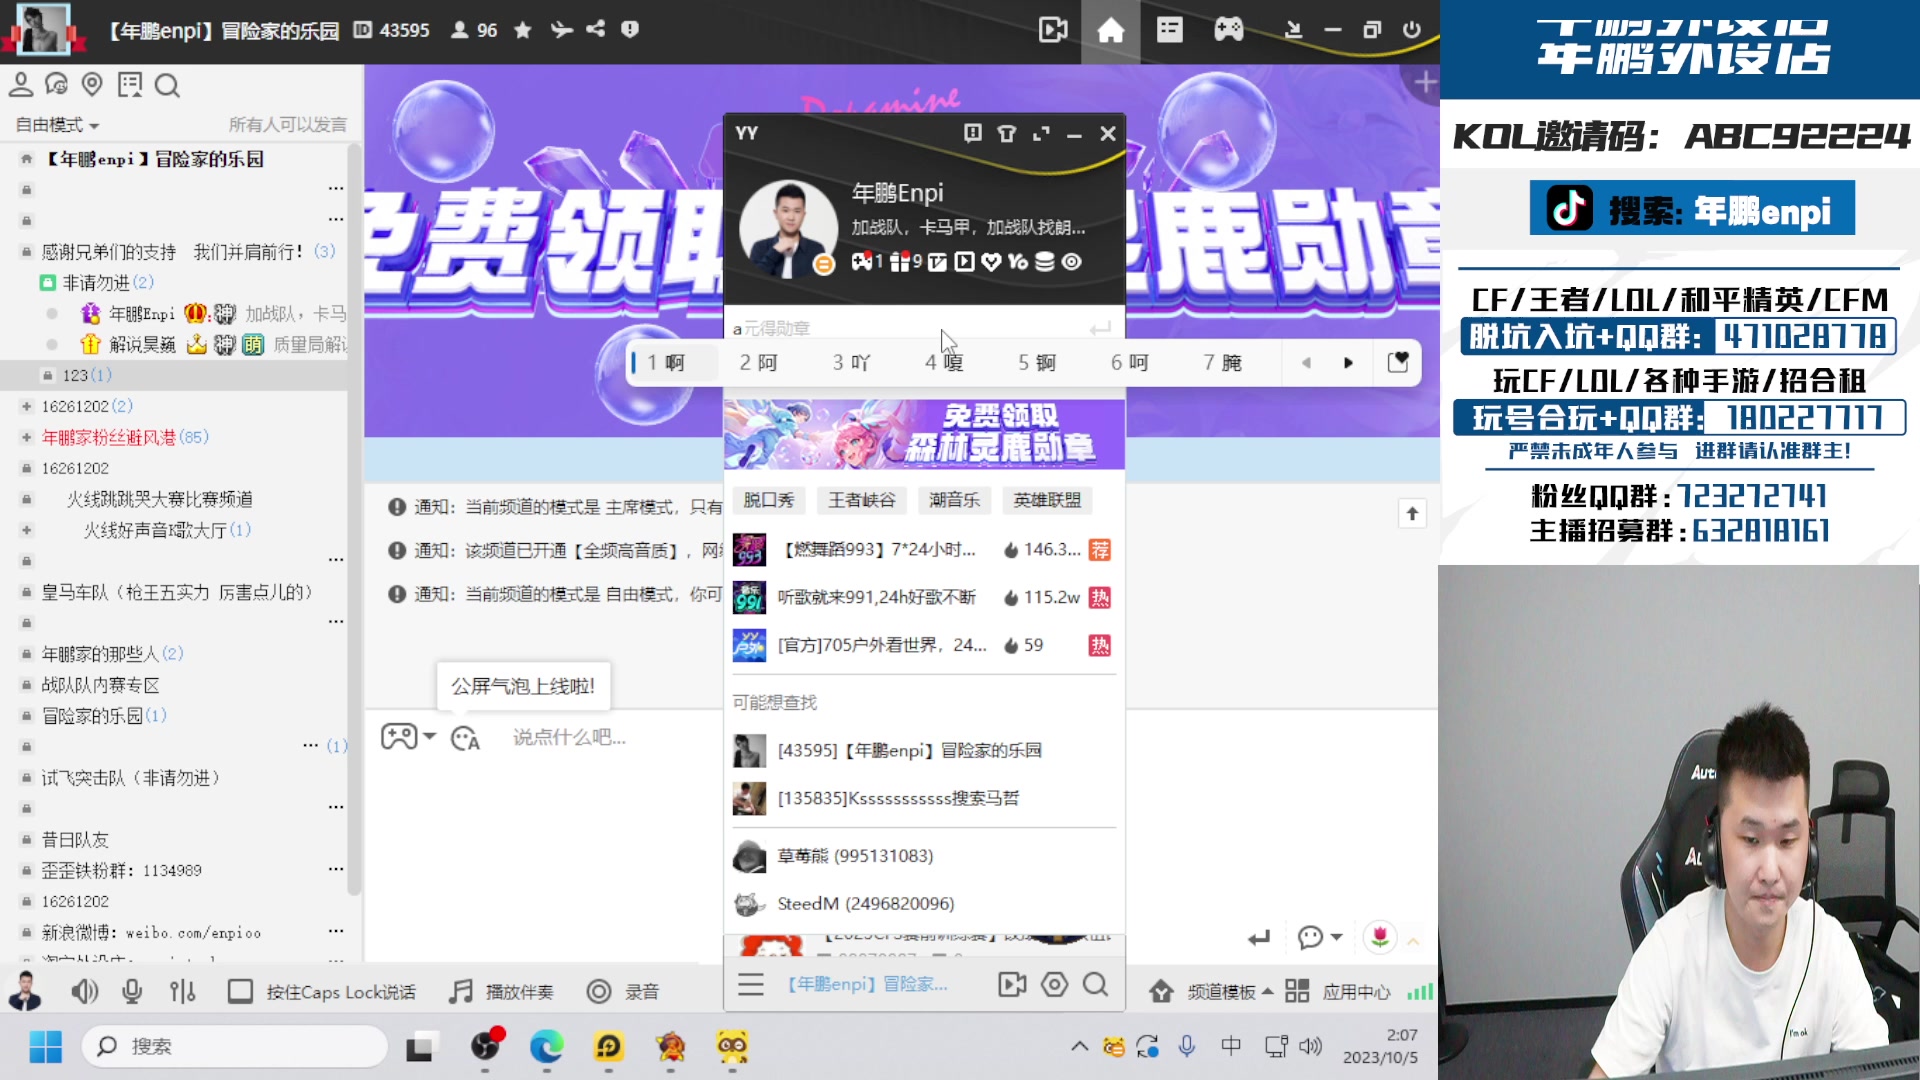
Task: Expand the 年鹏家粉丝避风港 (85) channel
Action: [27, 437]
